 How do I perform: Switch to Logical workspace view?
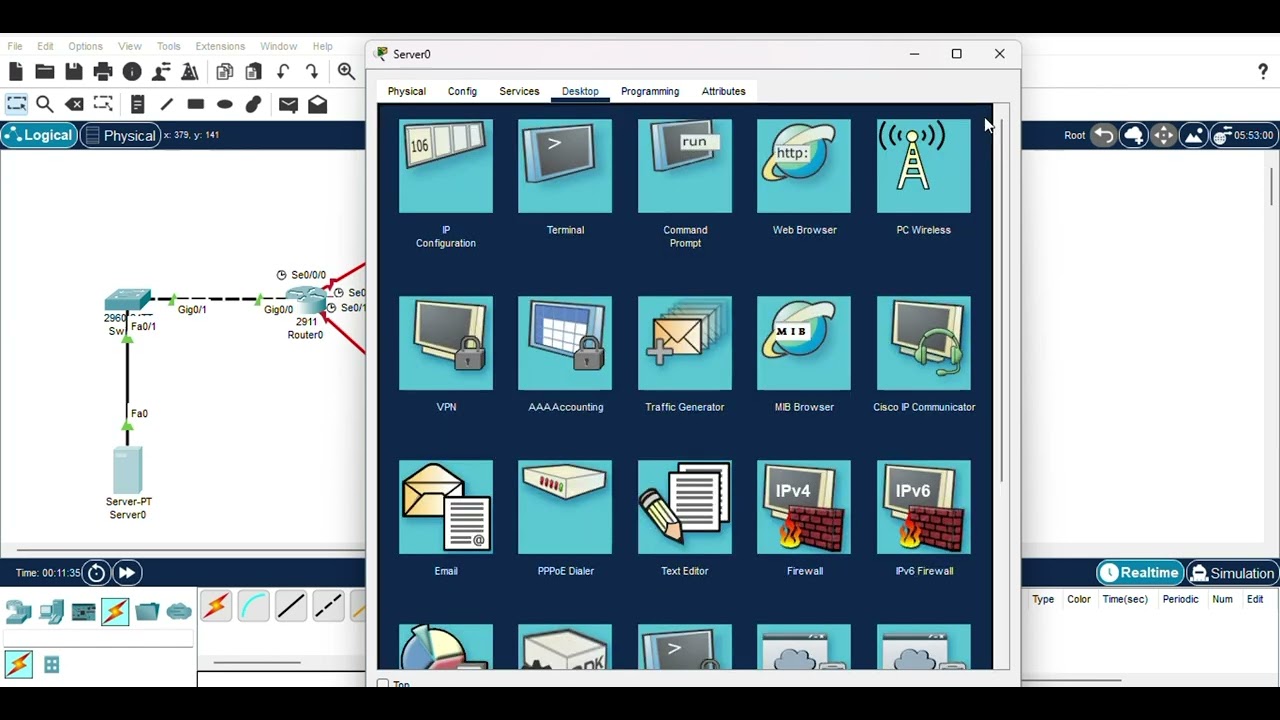click(38, 135)
